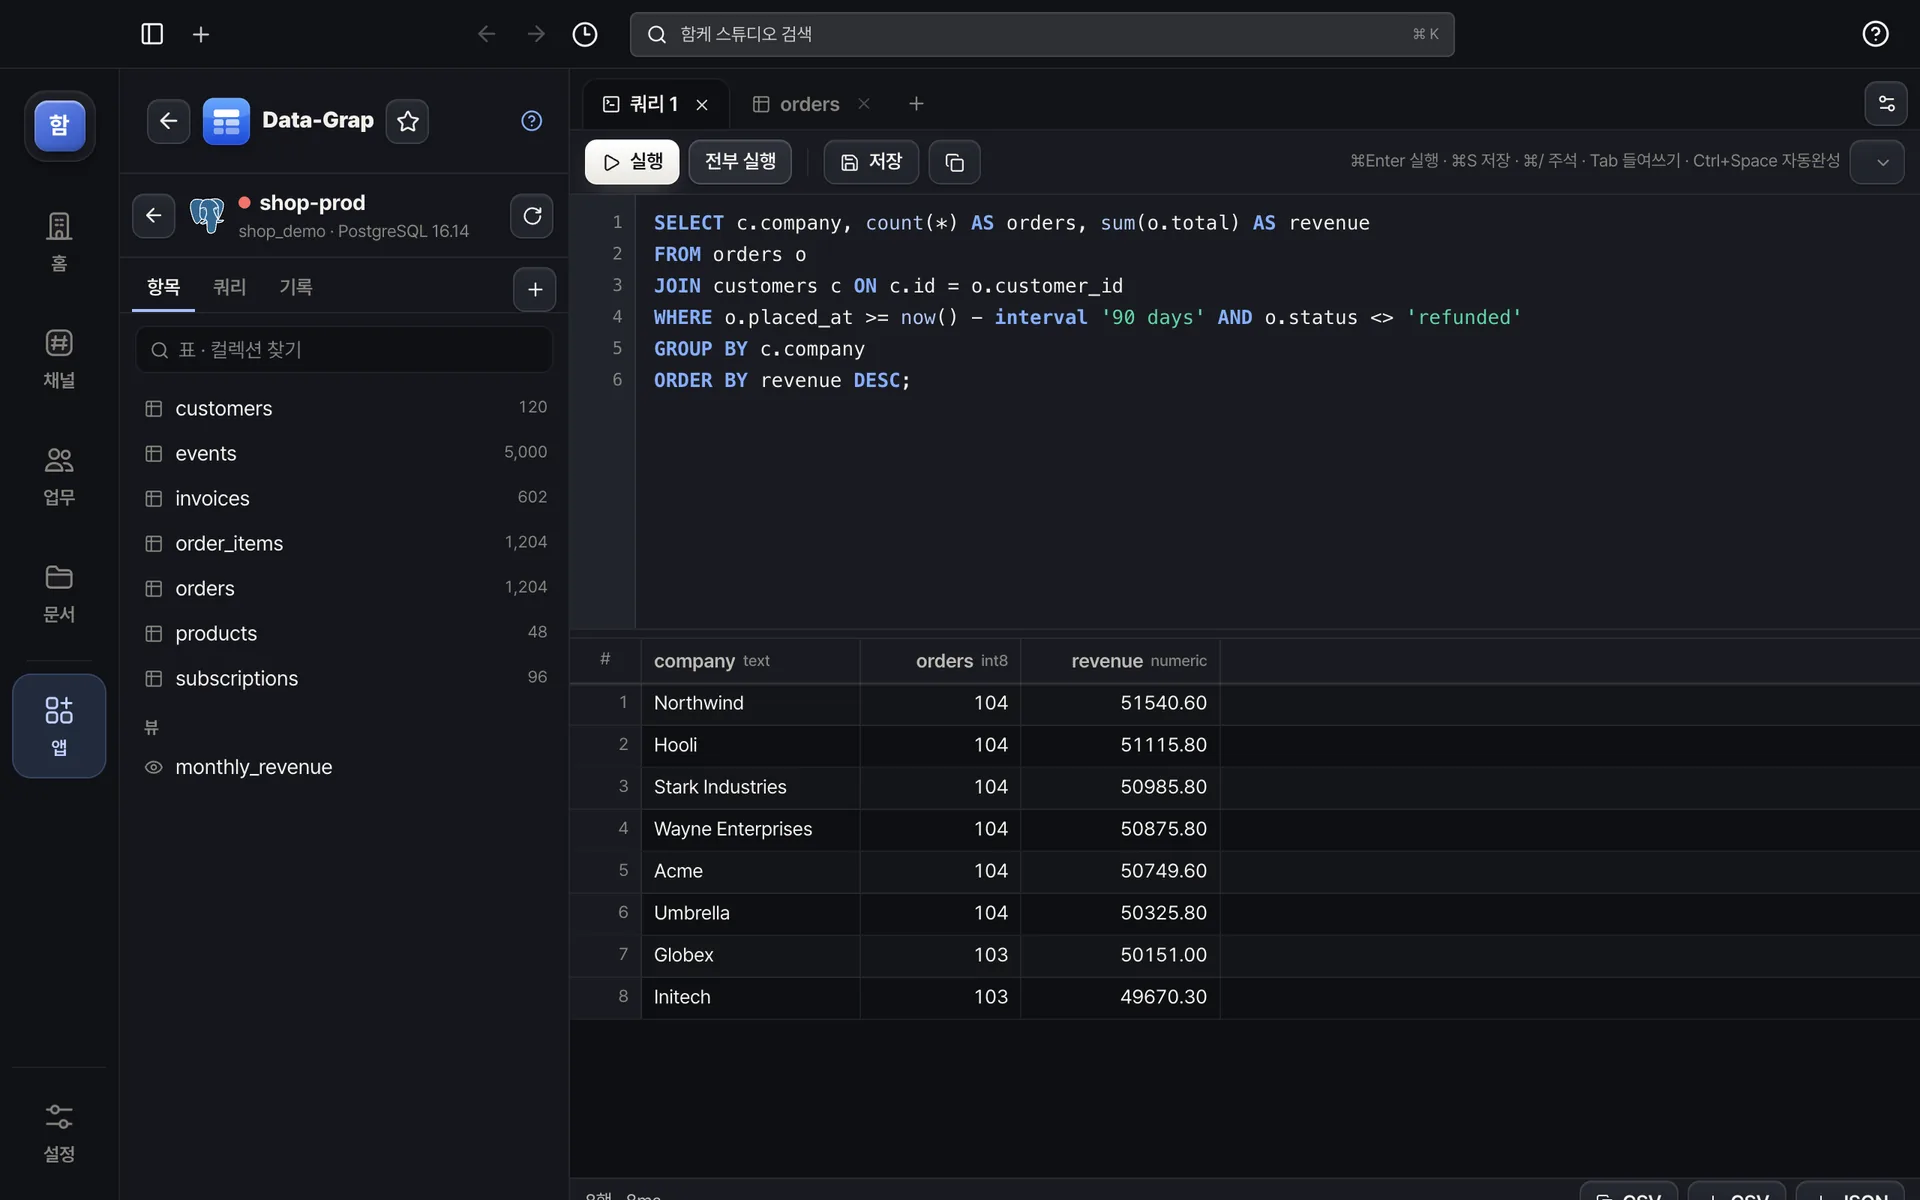Open 설정 in the left sidebar

click(x=59, y=1133)
